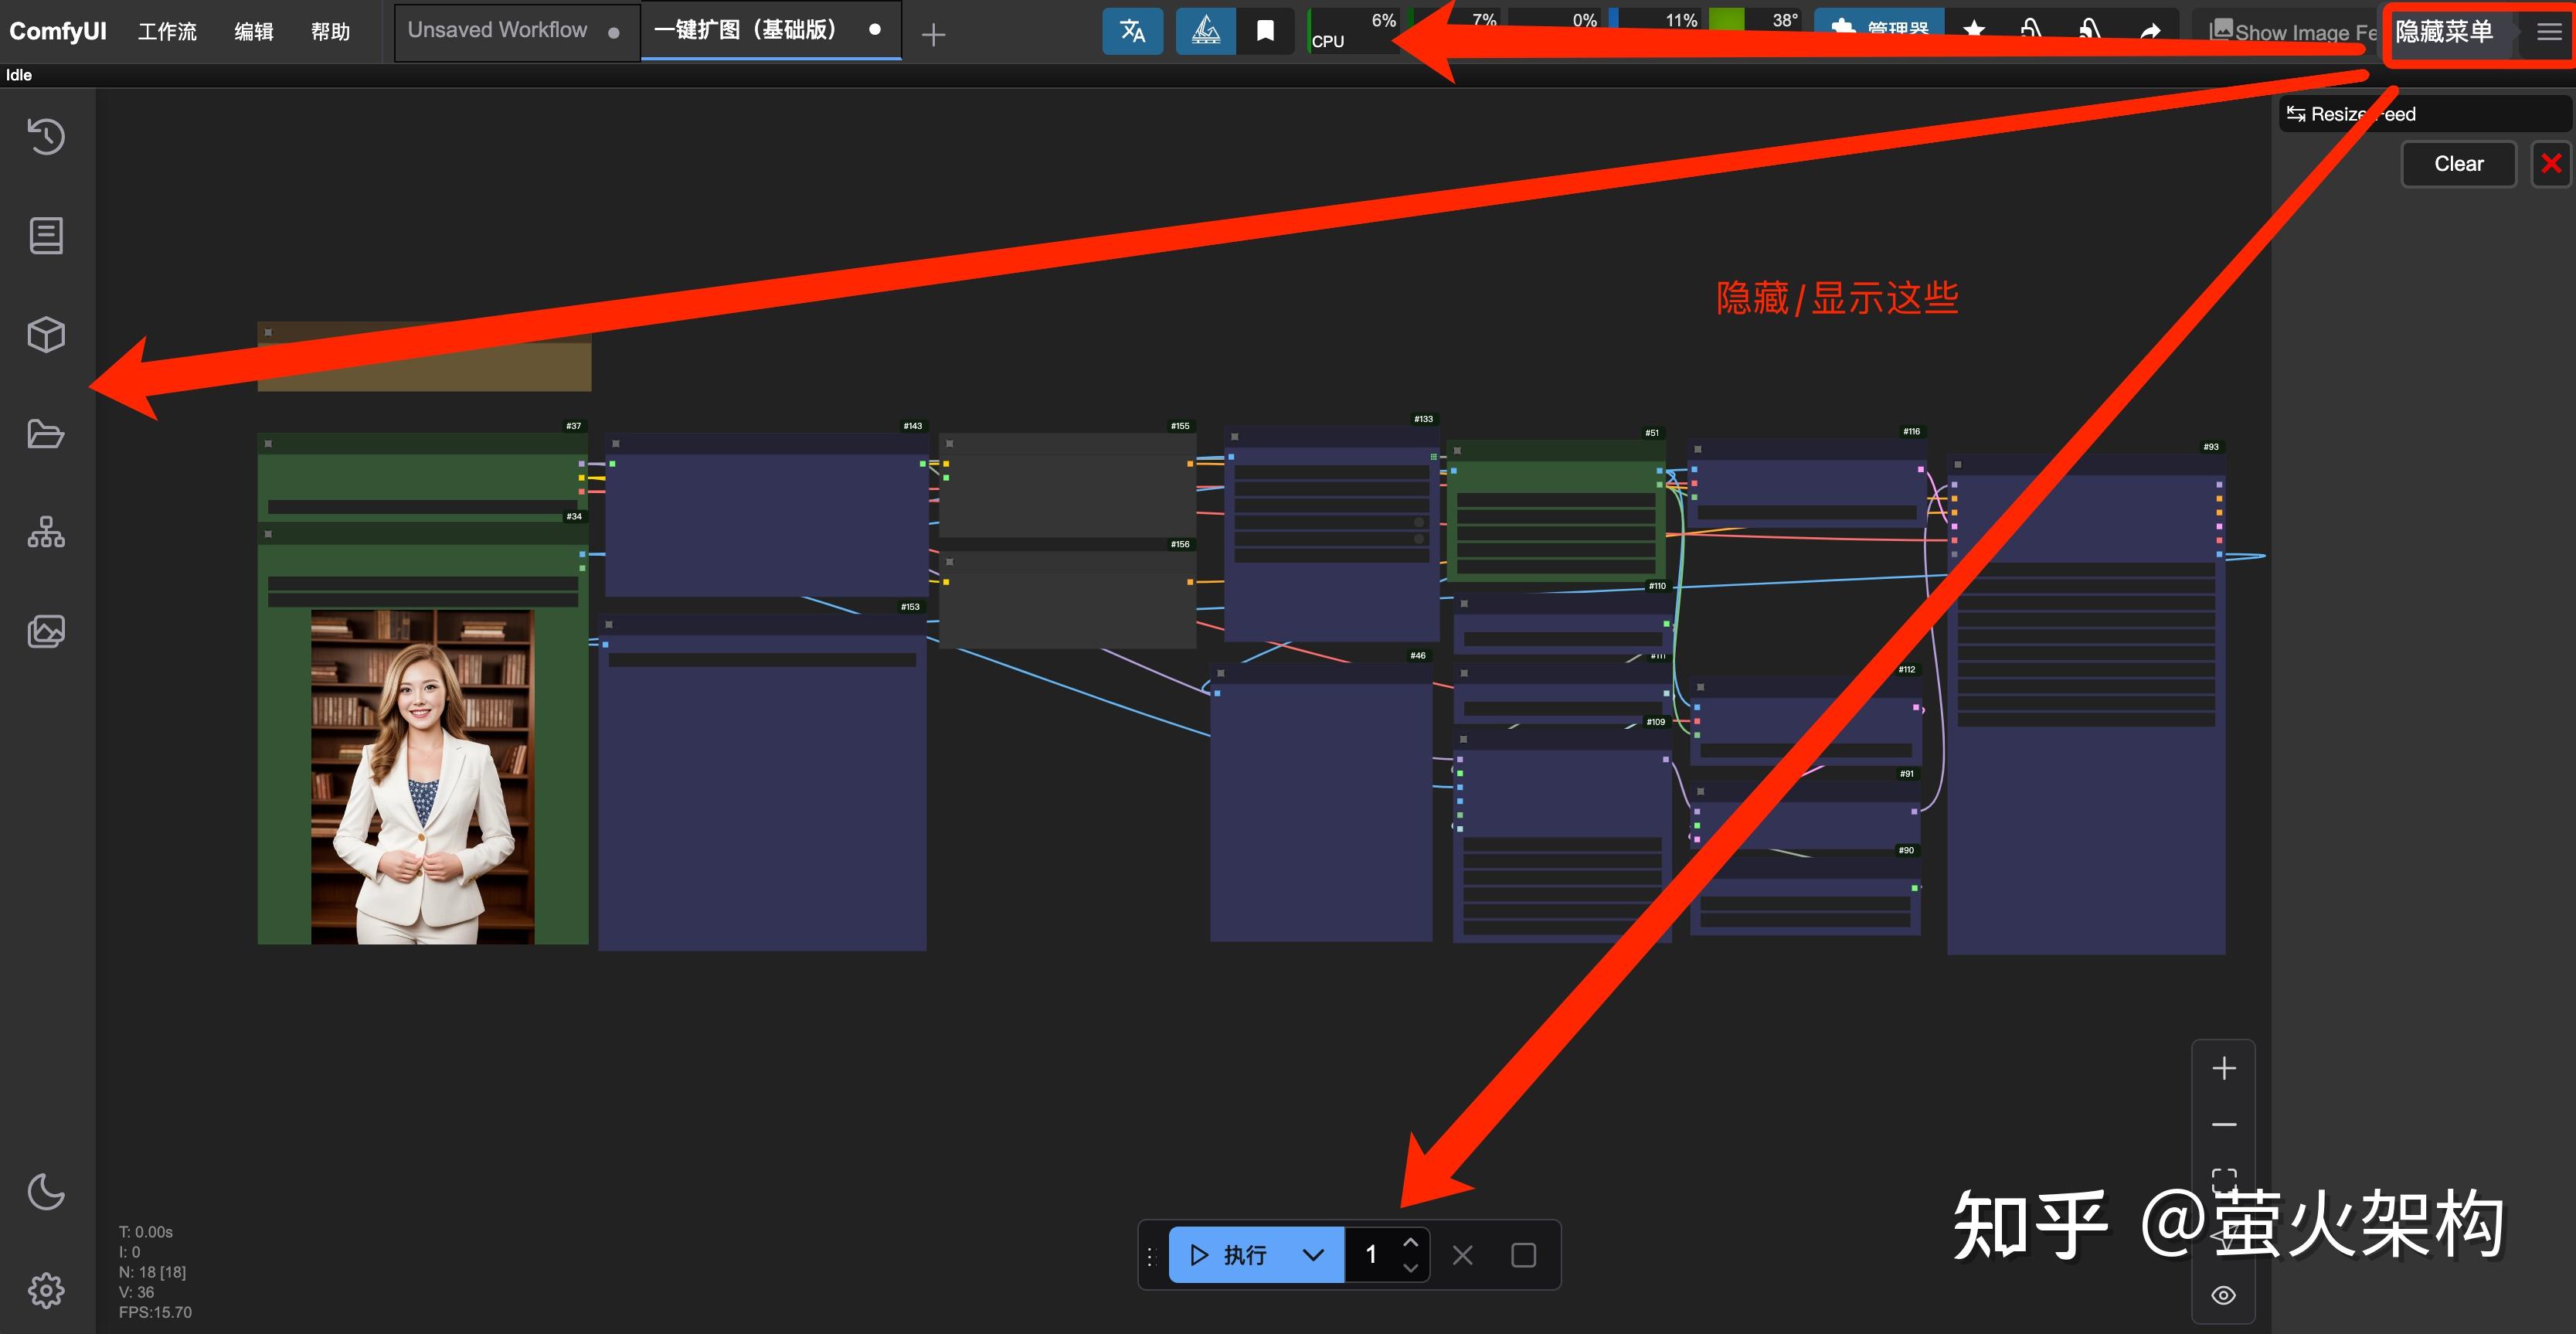The width and height of the screenshot is (2576, 1334).
Task: Toggle dark theme with moon icon
Action: click(46, 1191)
